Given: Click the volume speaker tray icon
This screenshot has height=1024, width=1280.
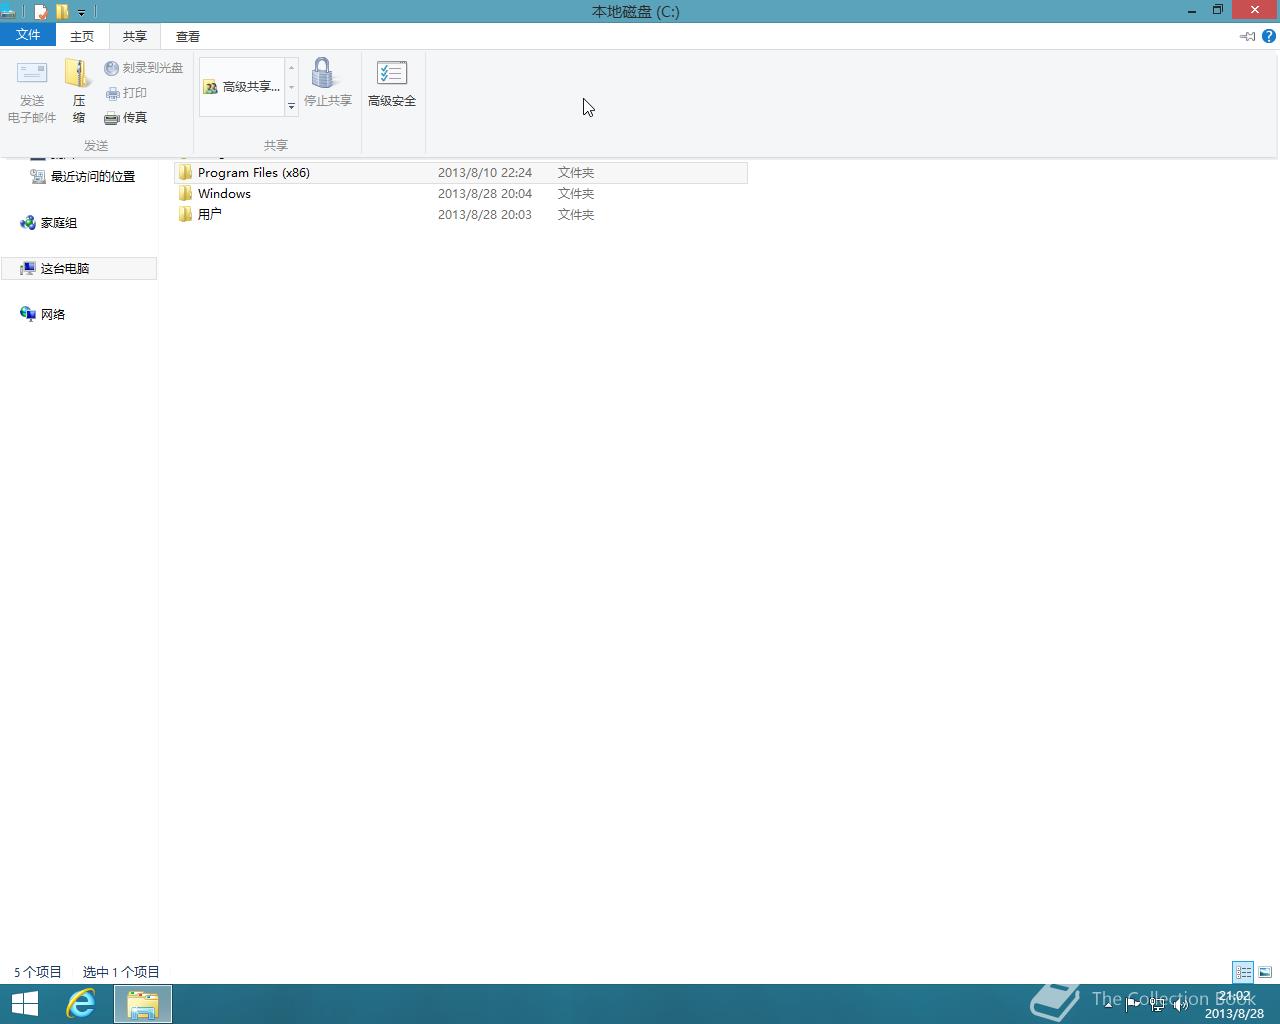Looking at the screenshot, I should pos(1181,1004).
